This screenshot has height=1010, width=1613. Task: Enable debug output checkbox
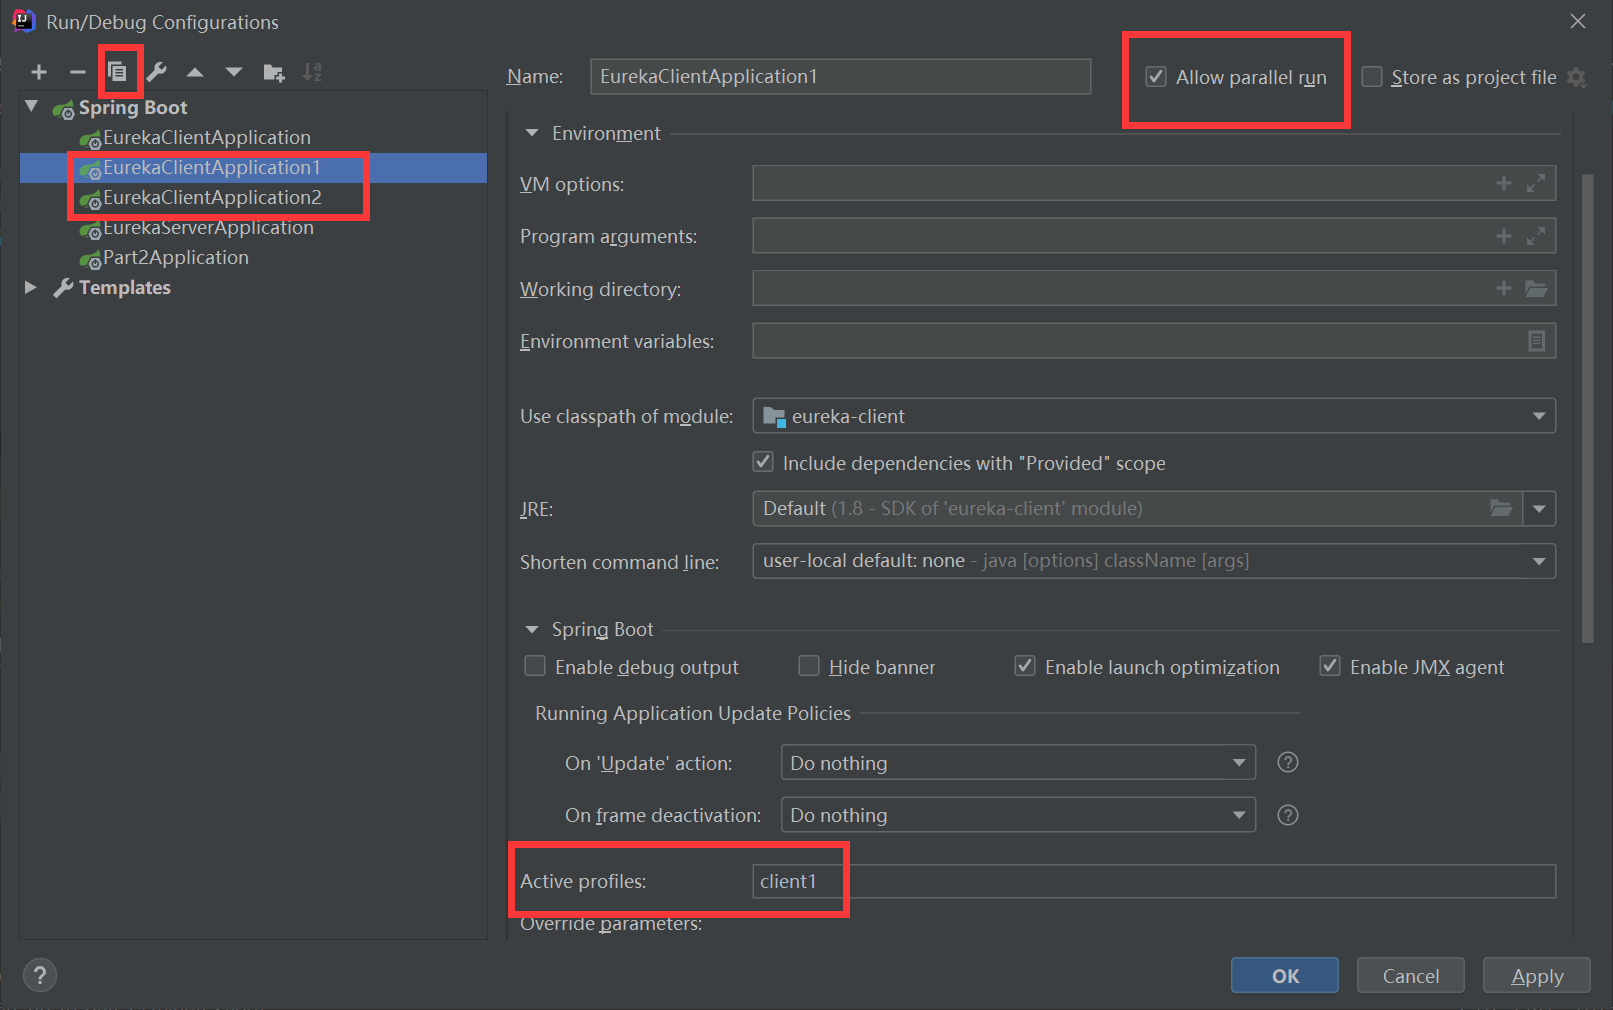[x=535, y=666]
